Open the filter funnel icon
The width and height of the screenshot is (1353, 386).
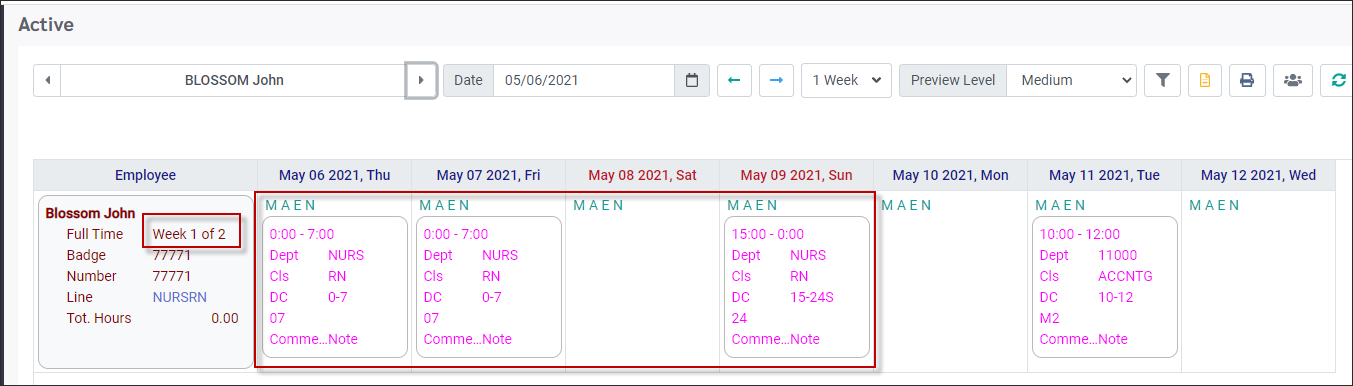click(x=1163, y=80)
